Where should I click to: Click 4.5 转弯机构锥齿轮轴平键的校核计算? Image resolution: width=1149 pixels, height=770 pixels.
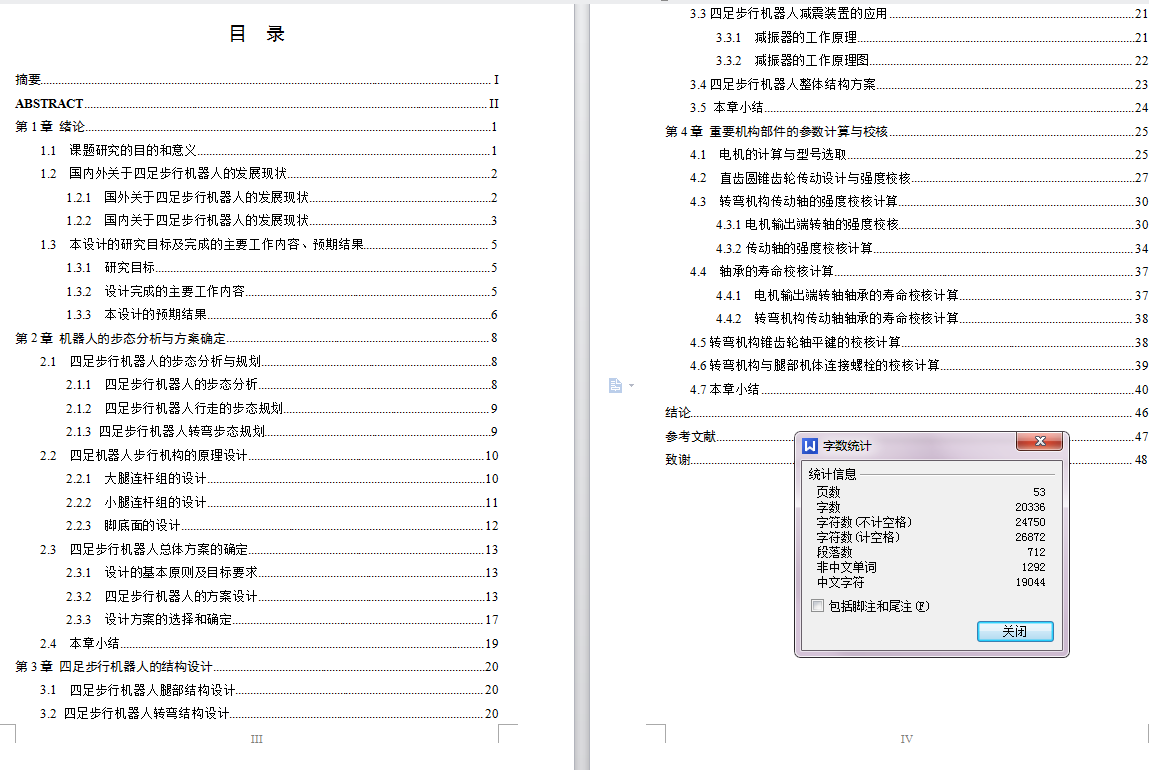919,342
